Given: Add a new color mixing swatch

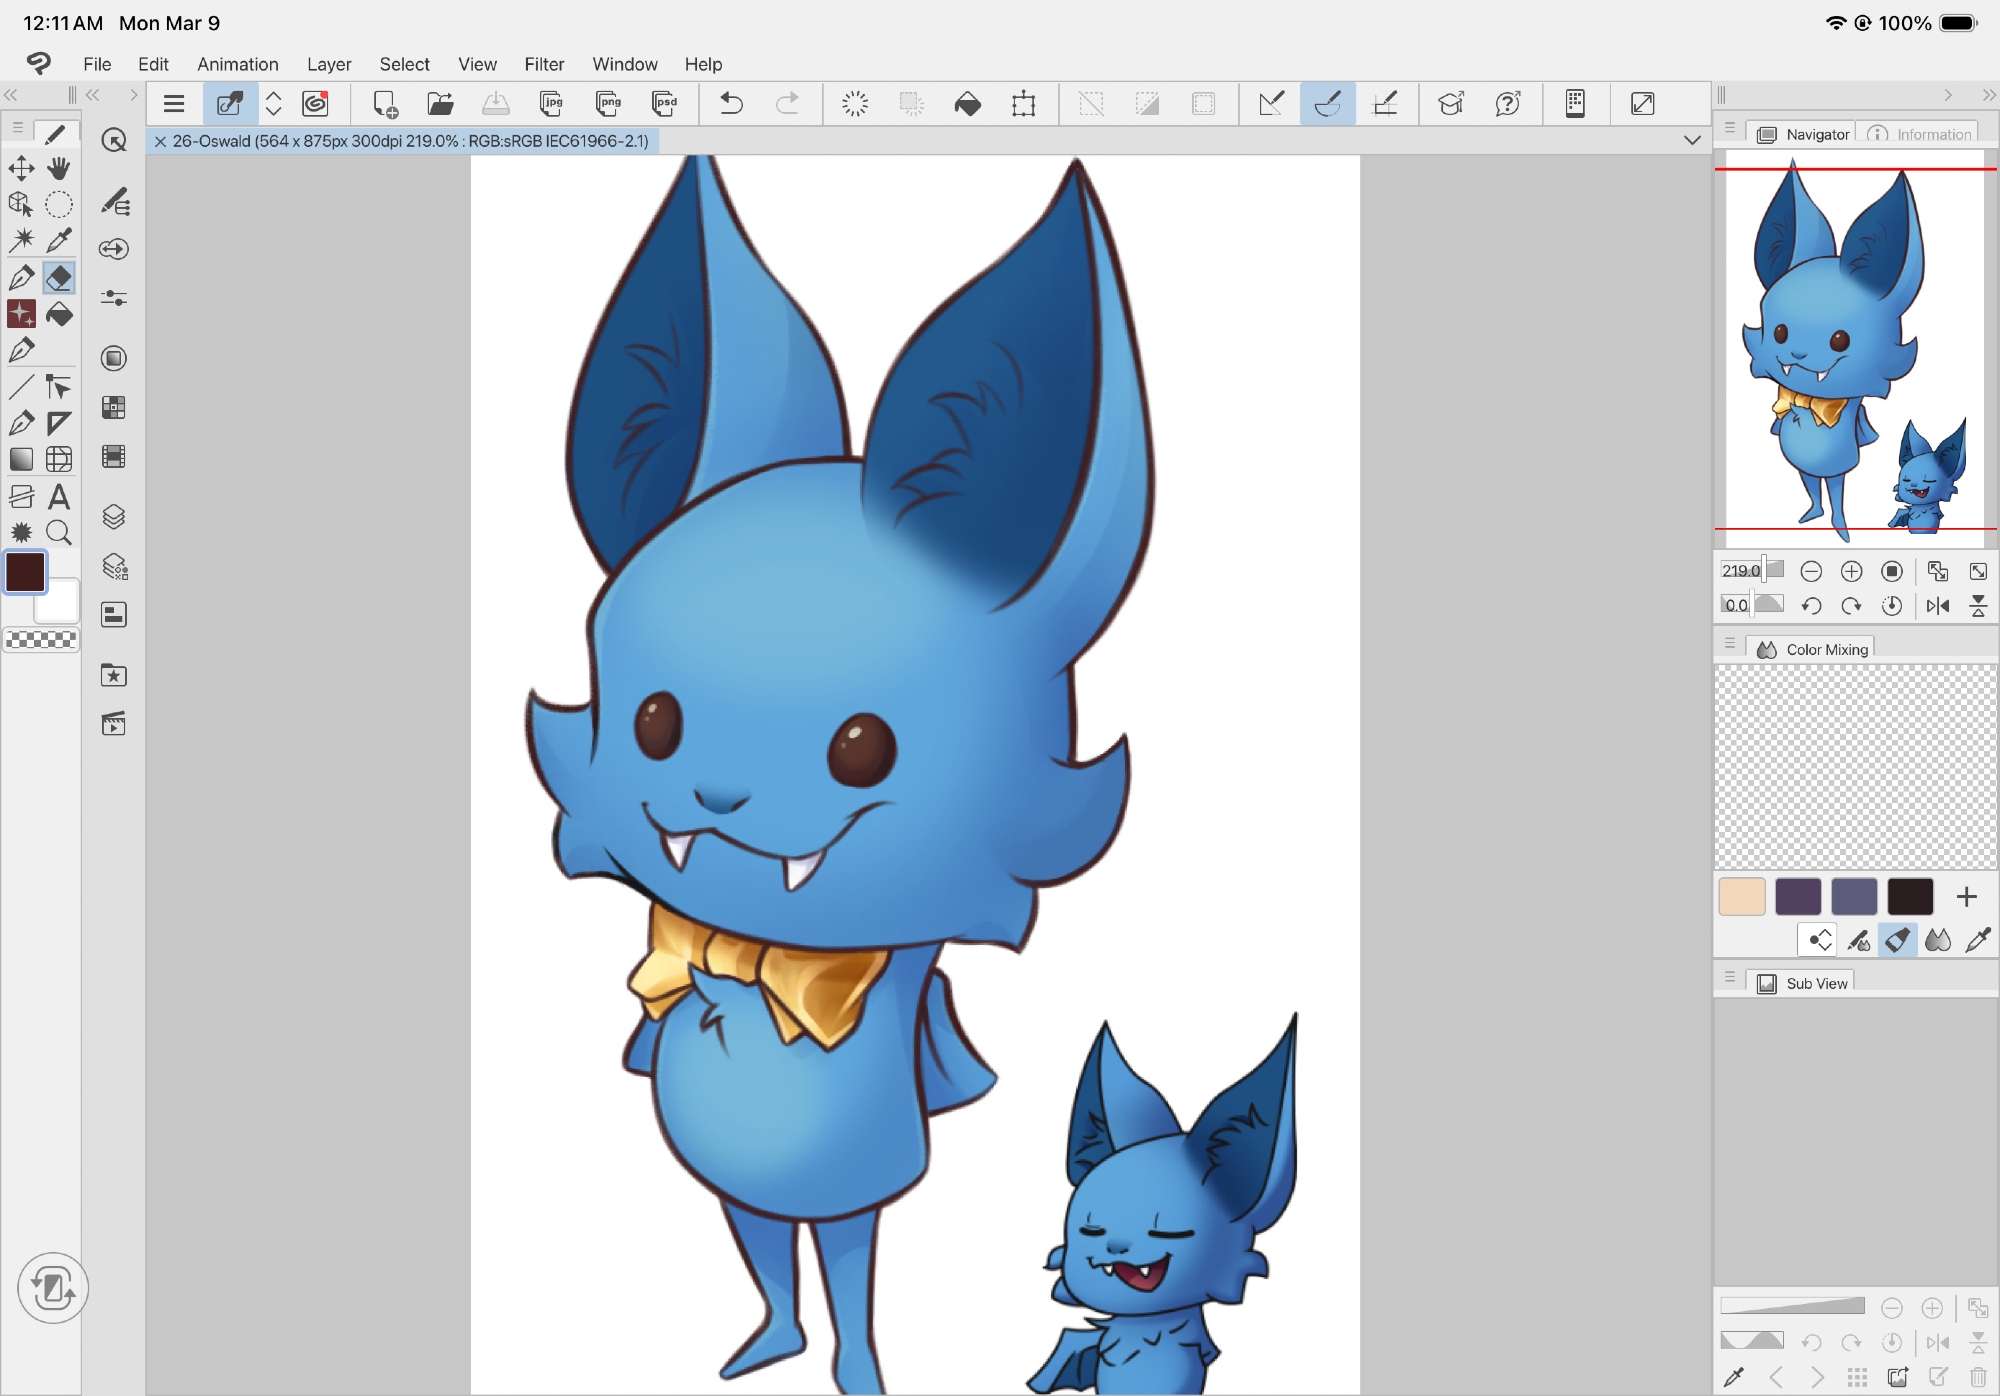Looking at the screenshot, I should pyautogui.click(x=1966, y=897).
